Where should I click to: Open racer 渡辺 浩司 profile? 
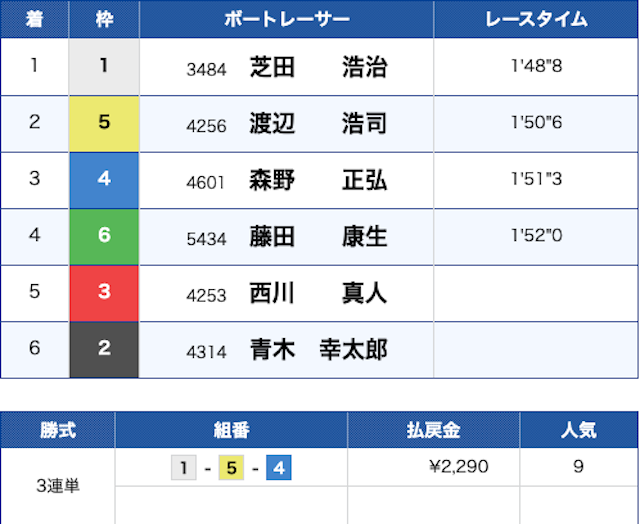(317, 124)
